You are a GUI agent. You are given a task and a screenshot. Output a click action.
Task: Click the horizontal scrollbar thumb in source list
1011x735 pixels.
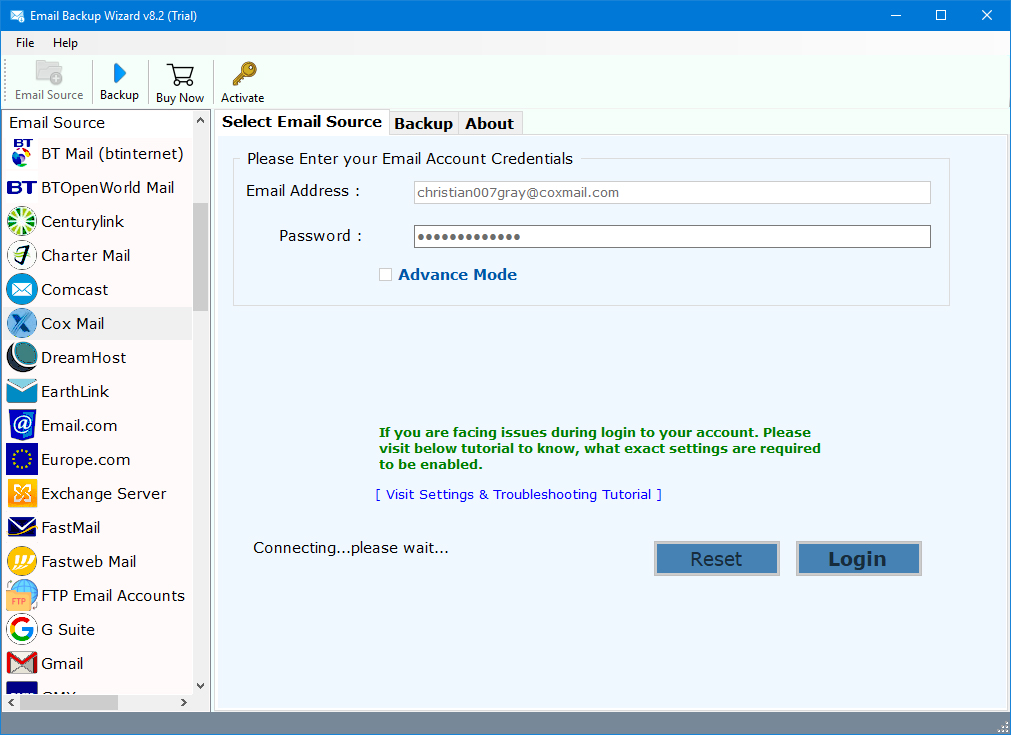point(69,702)
